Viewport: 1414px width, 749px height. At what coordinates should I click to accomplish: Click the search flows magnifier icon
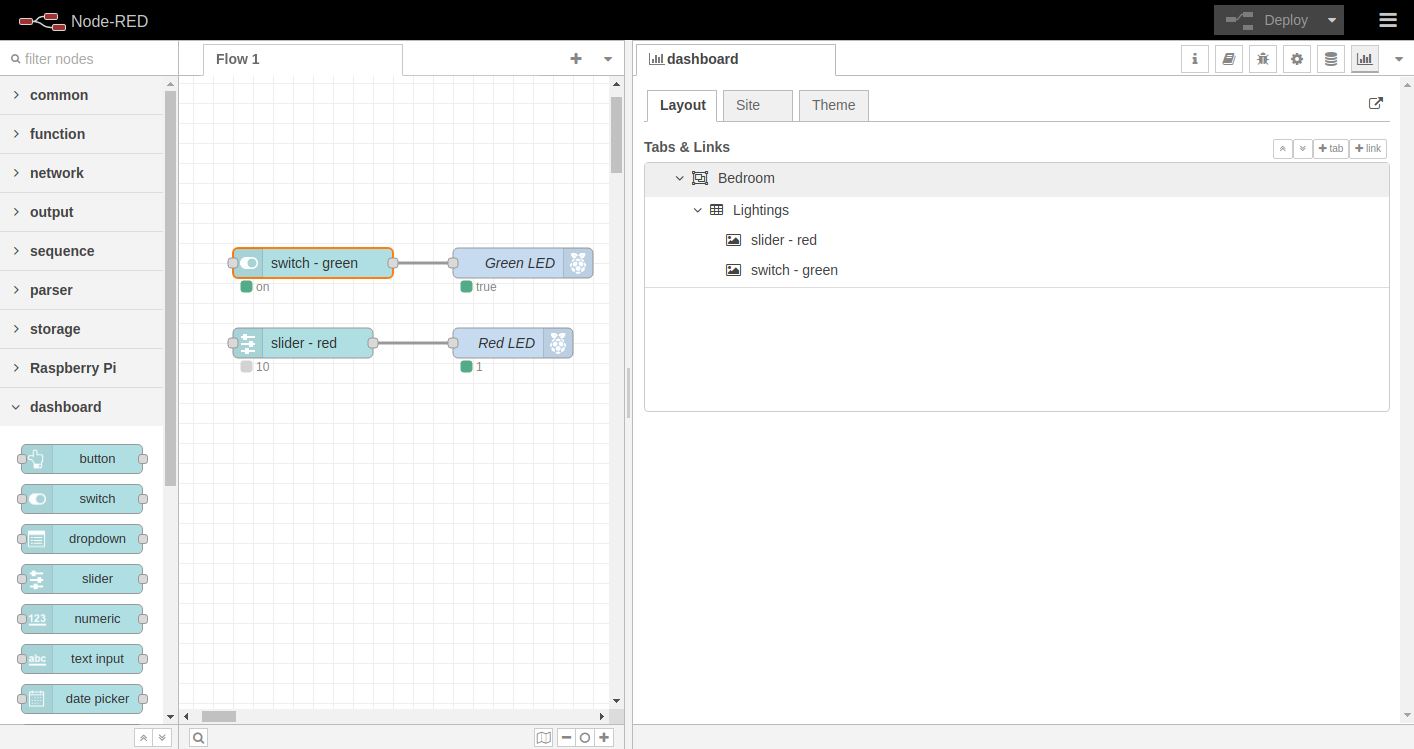[x=199, y=738]
